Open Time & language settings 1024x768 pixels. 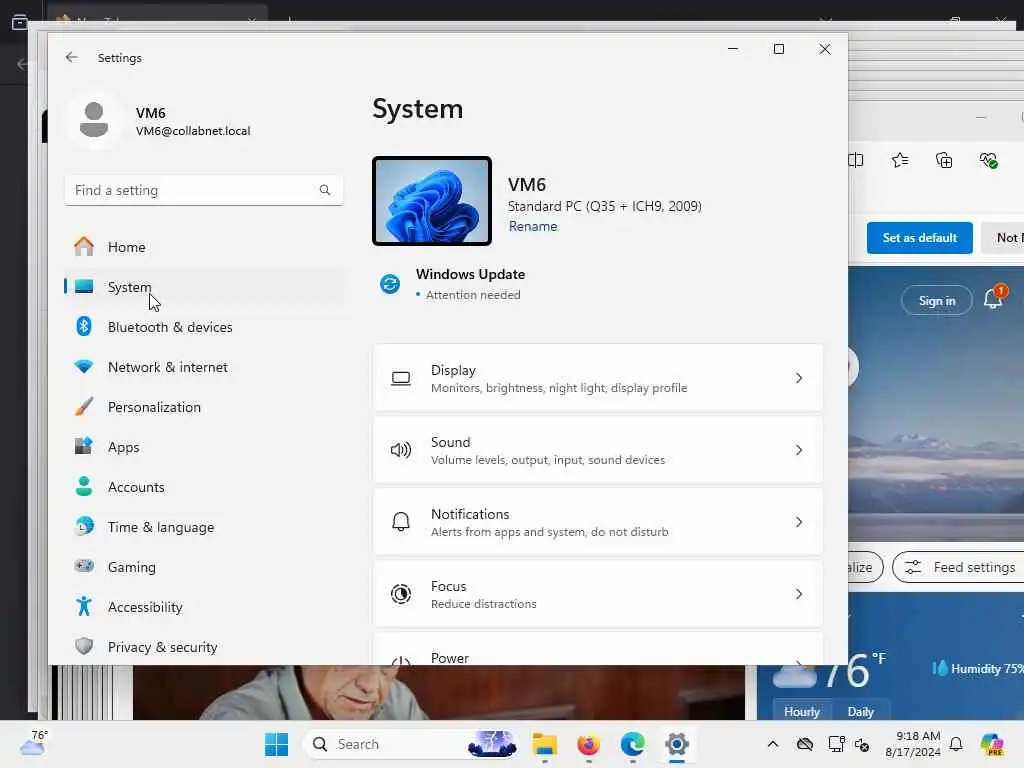point(204,527)
